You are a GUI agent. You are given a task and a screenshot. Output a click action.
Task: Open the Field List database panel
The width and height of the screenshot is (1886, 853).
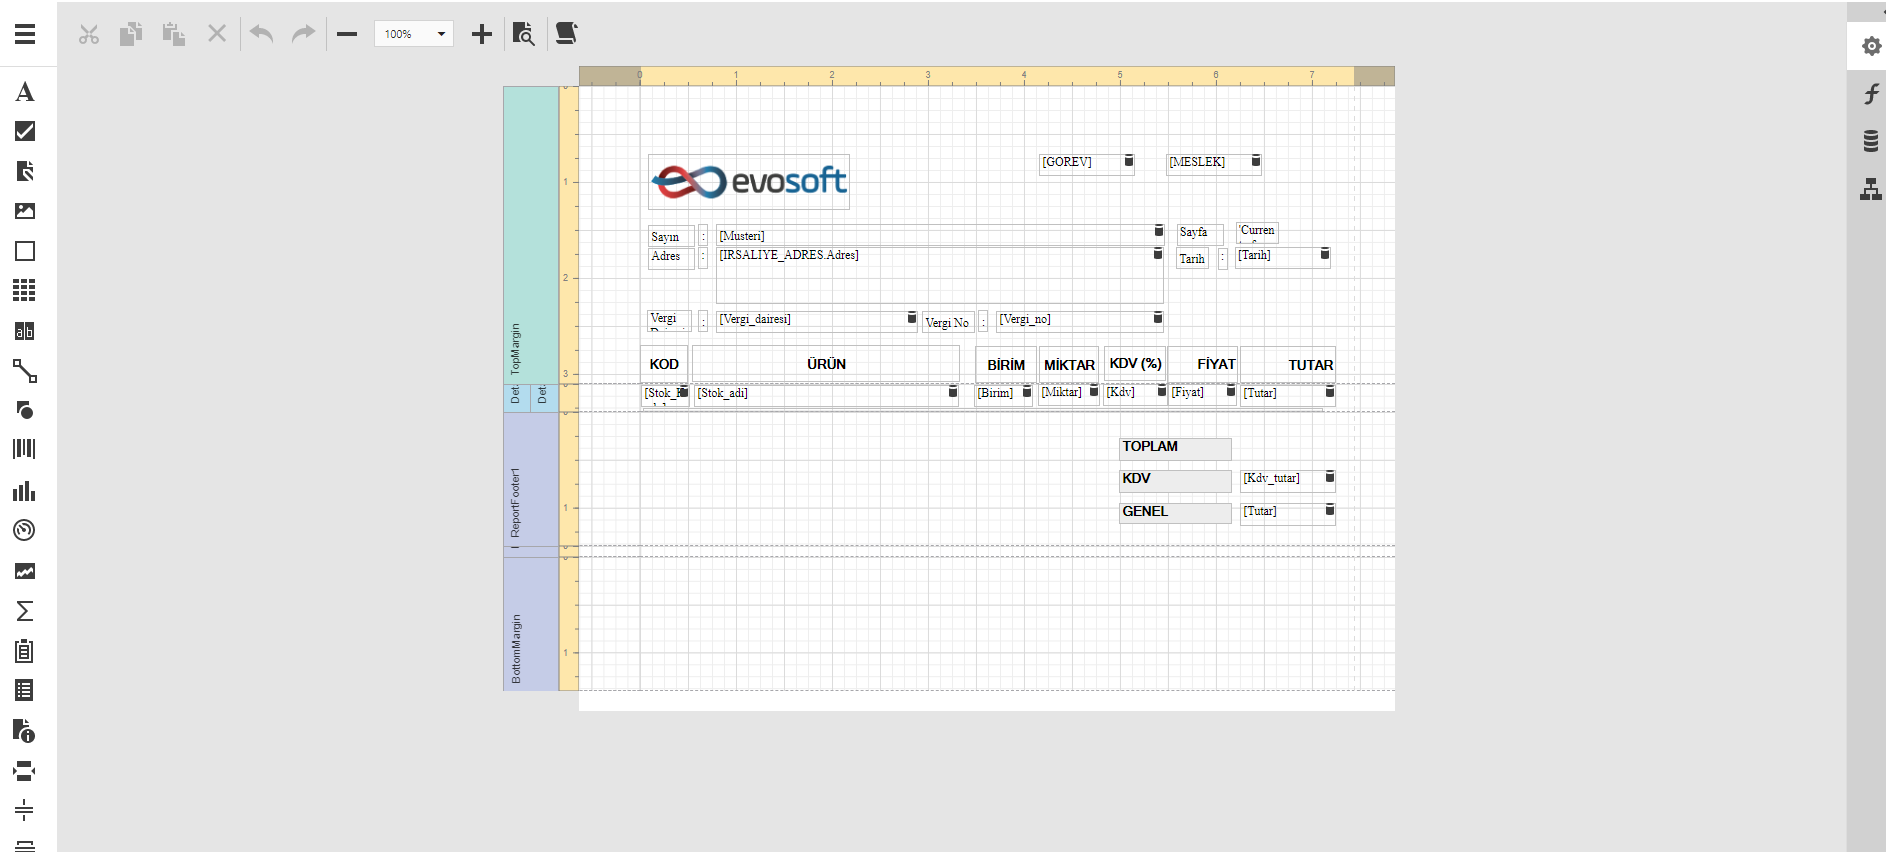coord(1870,141)
